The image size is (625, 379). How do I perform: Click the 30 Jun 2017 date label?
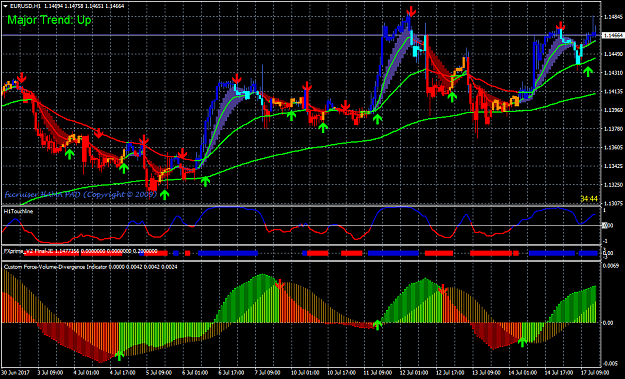[15, 373]
